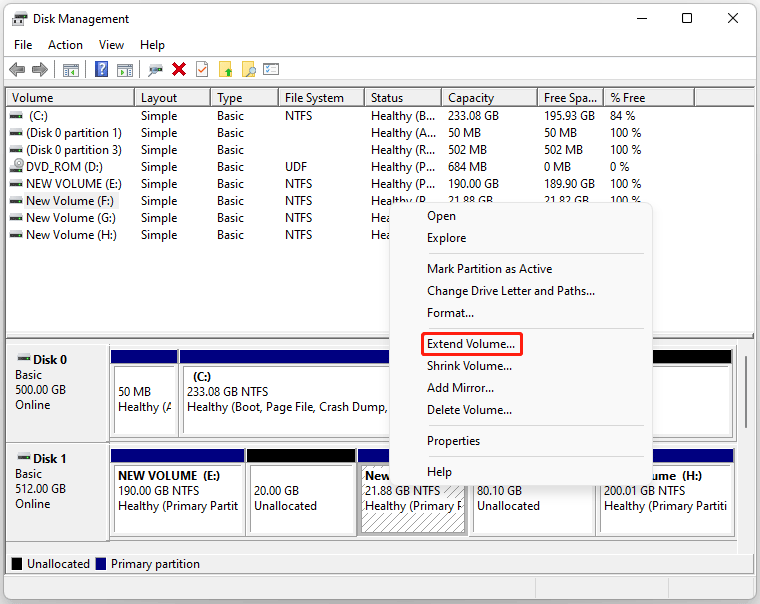Viewport: 760px width, 604px height.
Task: Toggle the Show/Hide Console Tree icon
Action: tap(71, 70)
